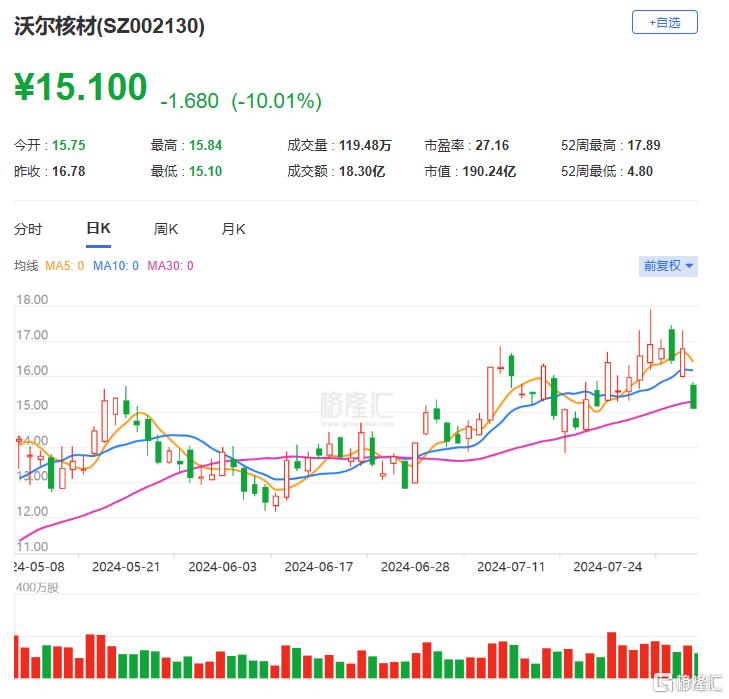The width and height of the screenshot is (729, 699).
Task: Click the 52-week low value 4.80
Action: click(x=640, y=171)
